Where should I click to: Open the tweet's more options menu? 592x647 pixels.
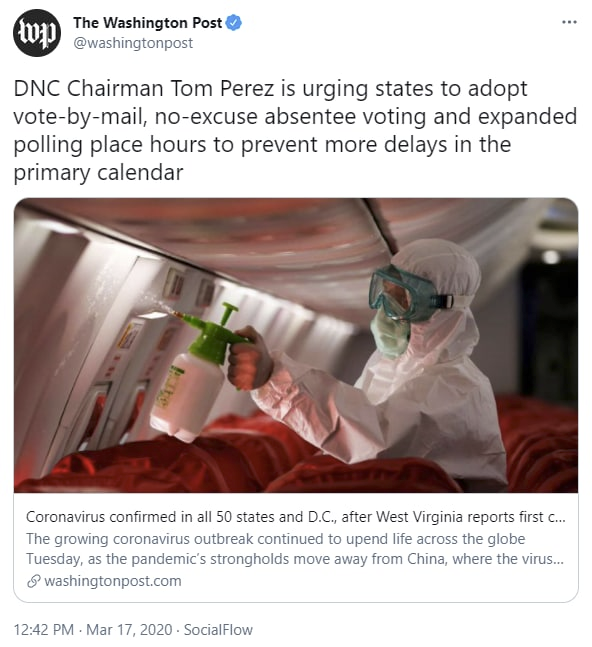[x=569, y=22]
